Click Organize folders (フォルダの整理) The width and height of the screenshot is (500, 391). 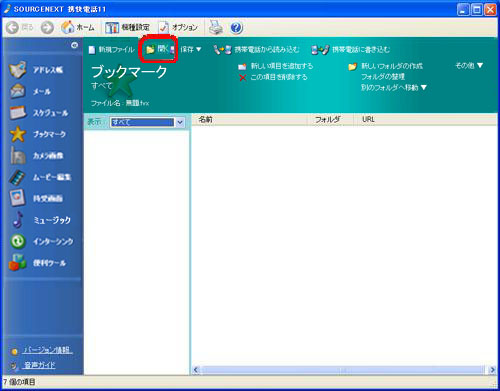[383, 77]
